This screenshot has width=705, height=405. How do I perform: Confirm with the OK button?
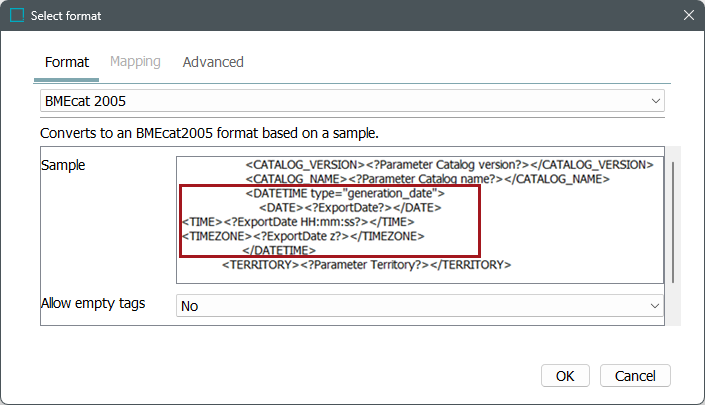point(565,376)
